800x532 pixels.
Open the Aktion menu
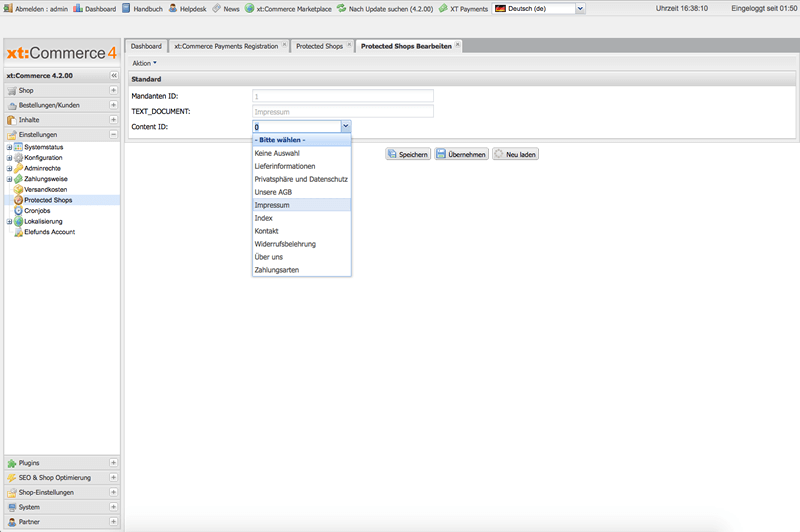(x=144, y=63)
